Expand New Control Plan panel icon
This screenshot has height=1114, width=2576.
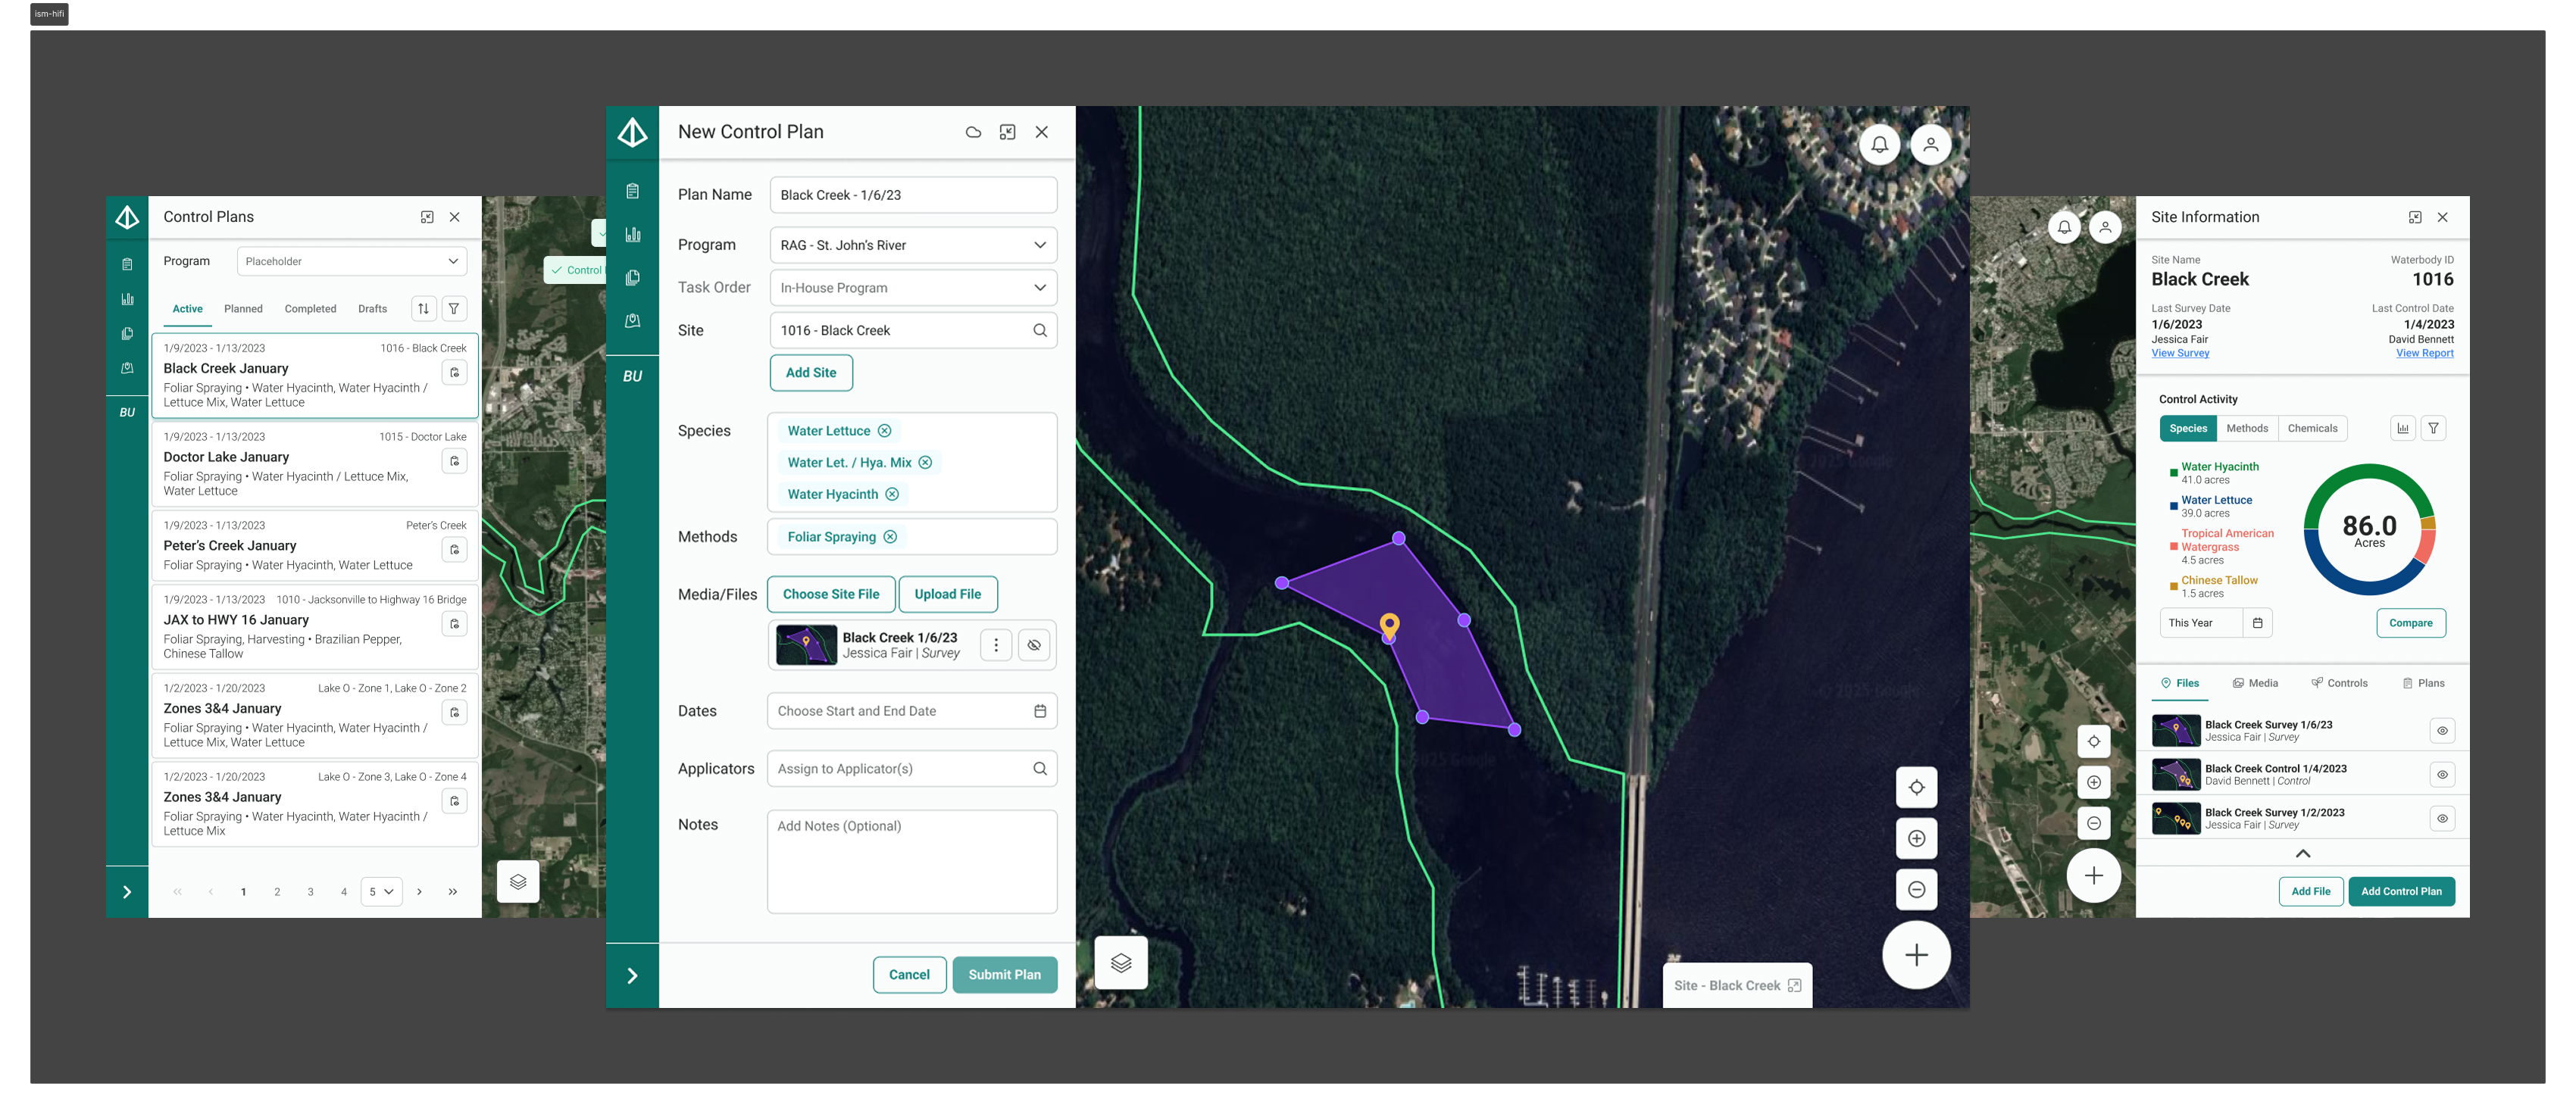(x=1007, y=132)
